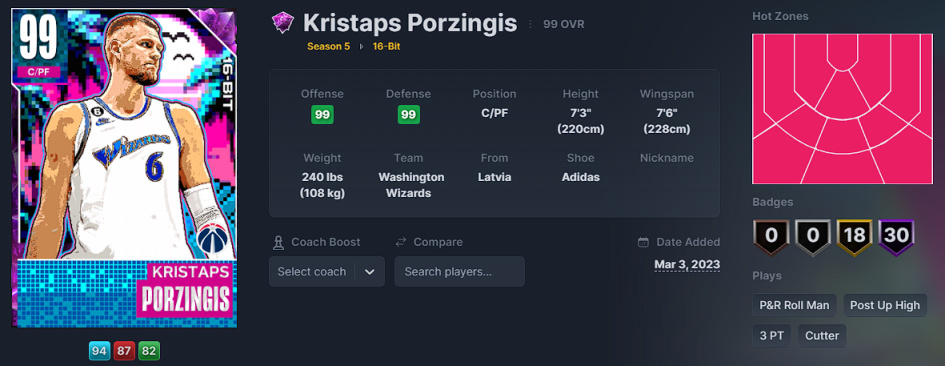
Task: Open the Select coach dropdown
Action: 327,271
